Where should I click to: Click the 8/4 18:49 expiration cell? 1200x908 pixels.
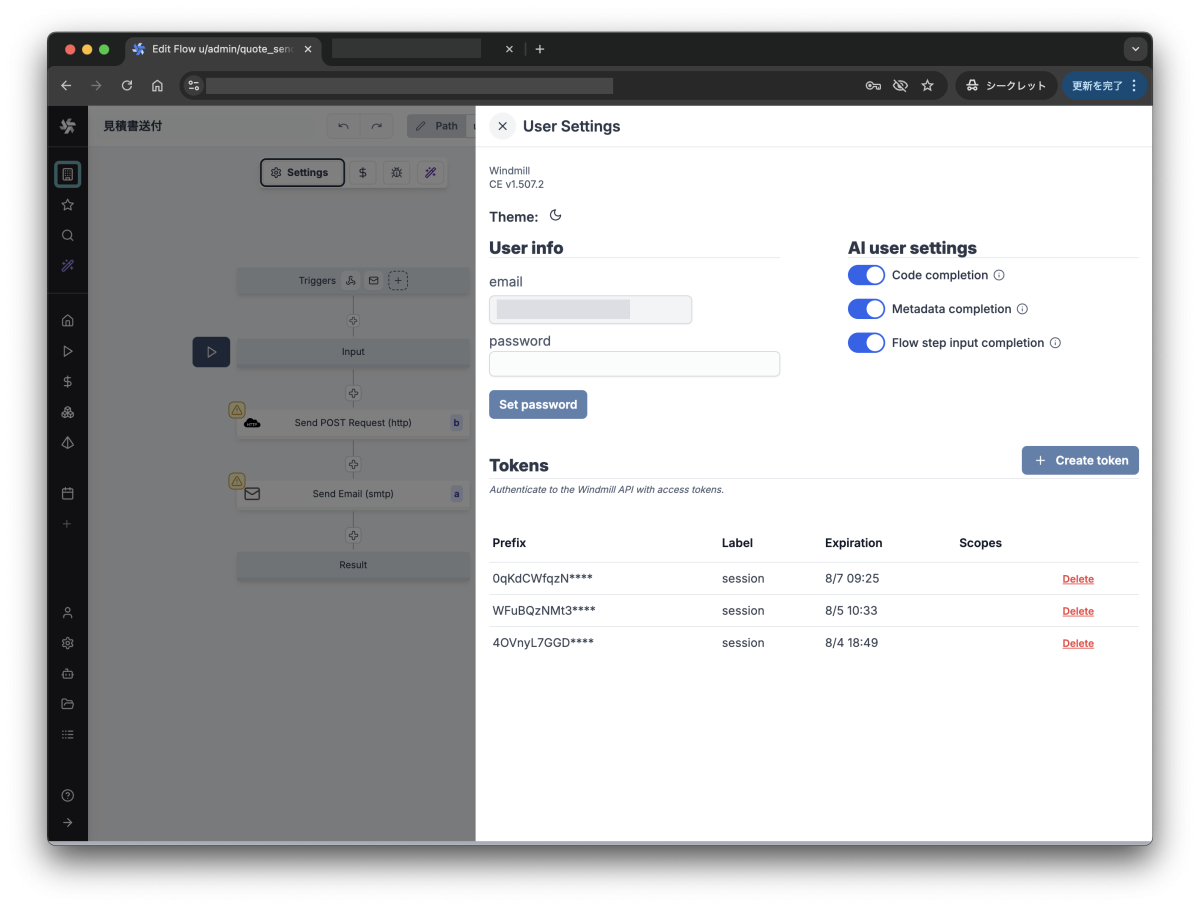pos(851,643)
